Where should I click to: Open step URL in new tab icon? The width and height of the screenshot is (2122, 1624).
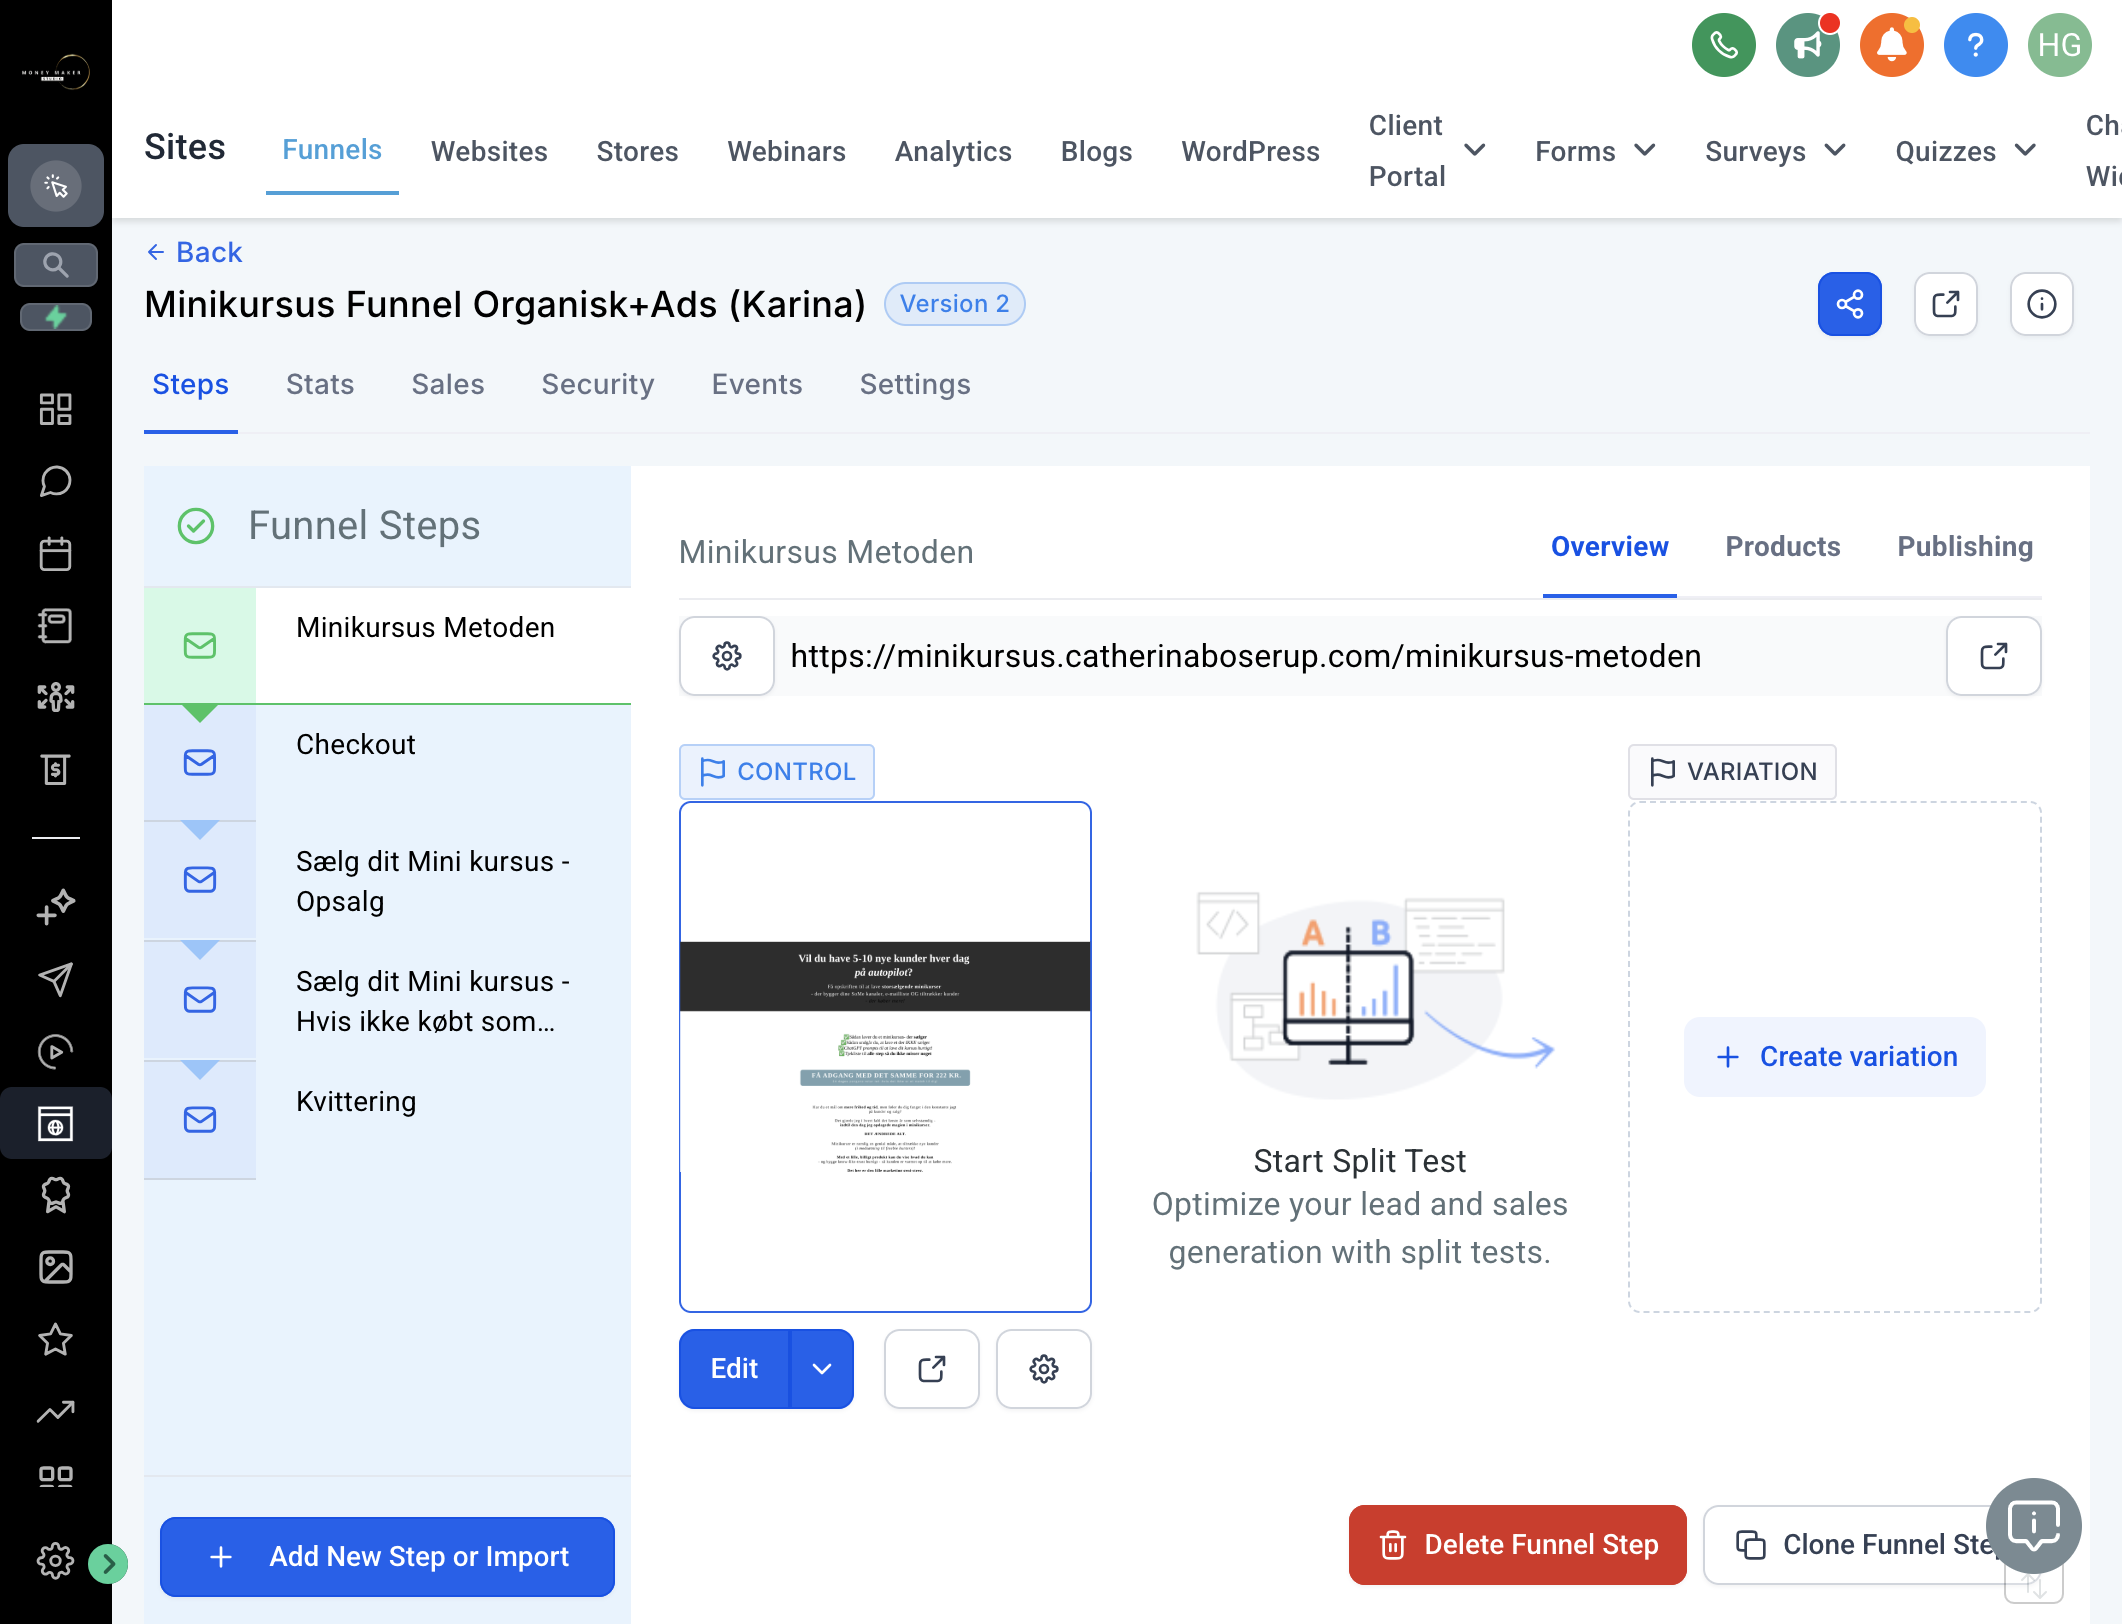pos(1993,656)
